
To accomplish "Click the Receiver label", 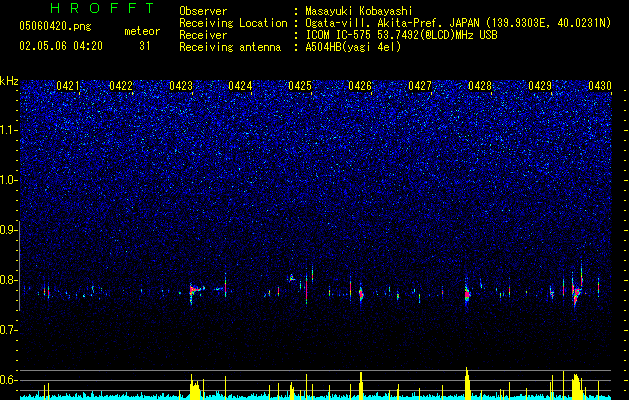I will point(203,35).
